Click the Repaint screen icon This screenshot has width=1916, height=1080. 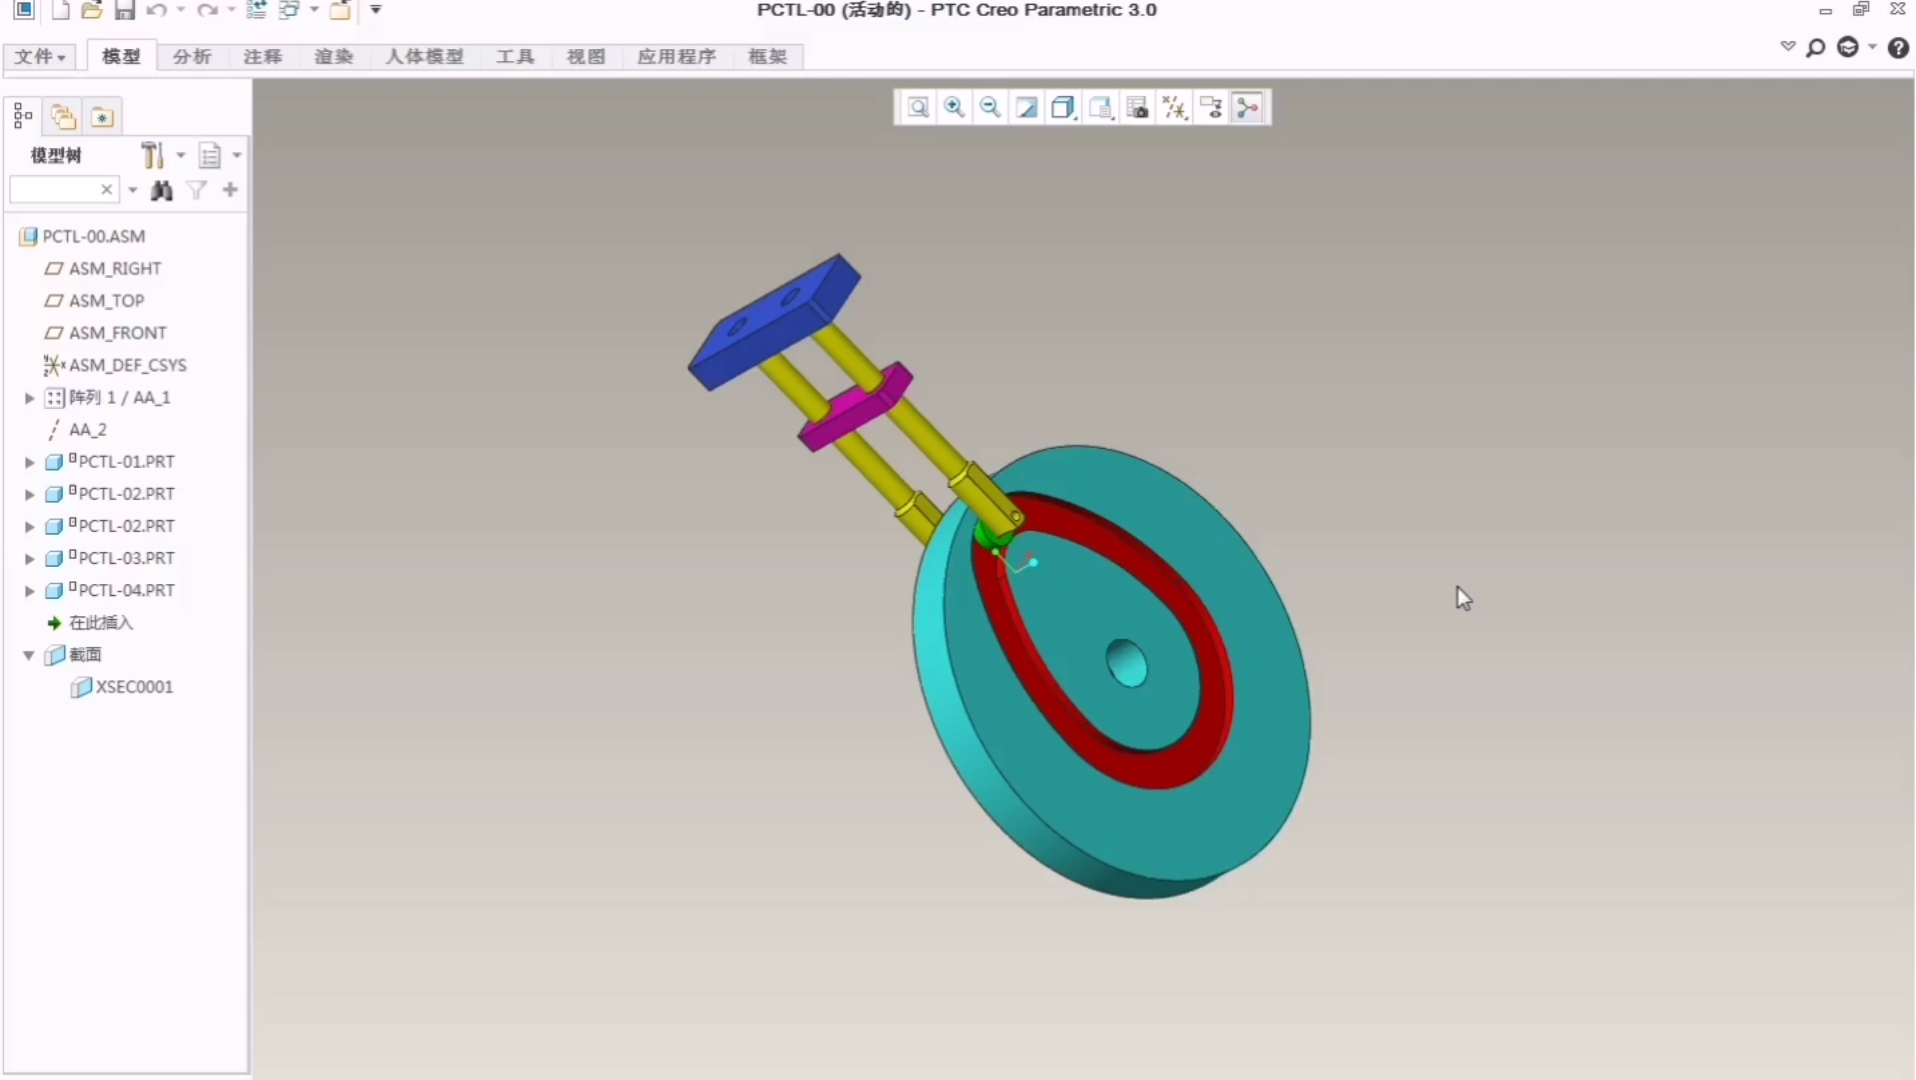[x=1027, y=108]
